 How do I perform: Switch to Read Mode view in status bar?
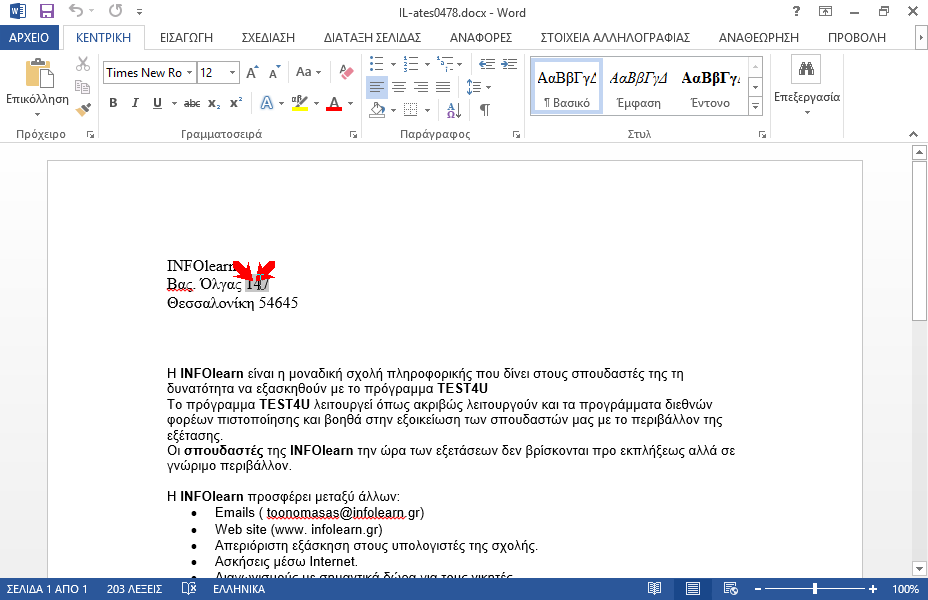pyautogui.click(x=654, y=589)
